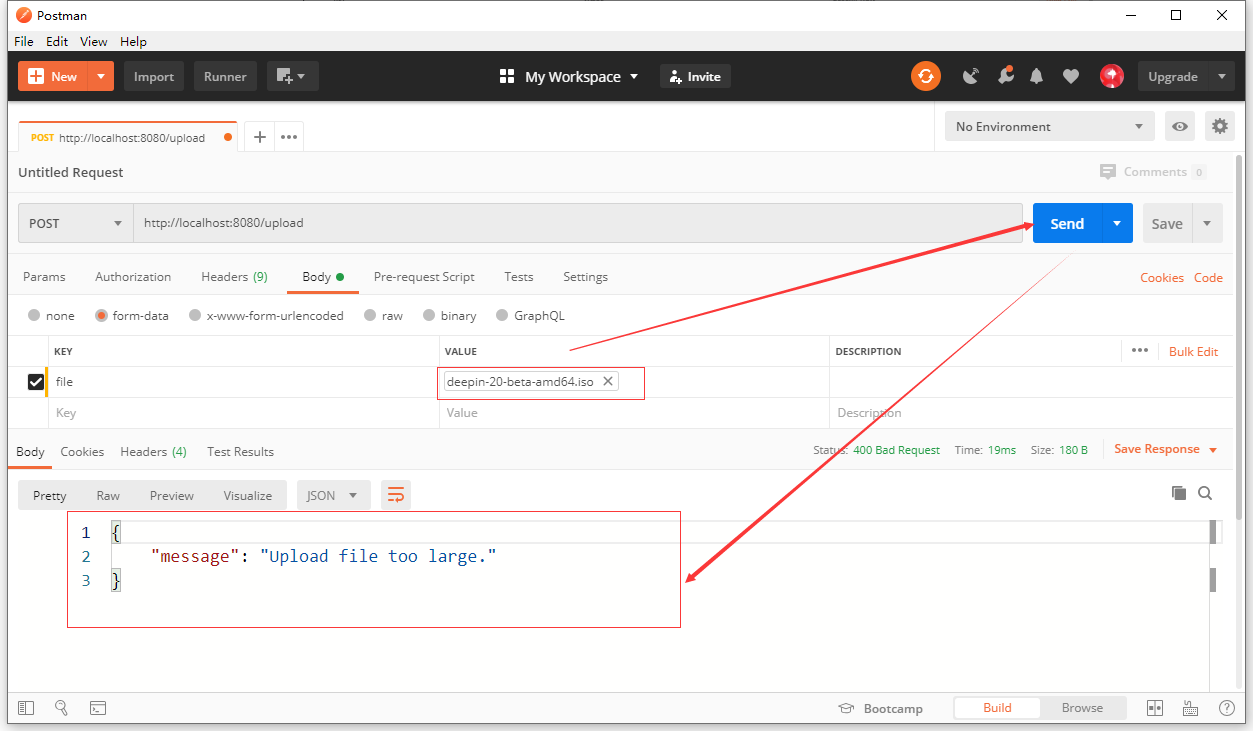Open the request Headers (9) tab
Screen dimensions: 1253x731
234,277
